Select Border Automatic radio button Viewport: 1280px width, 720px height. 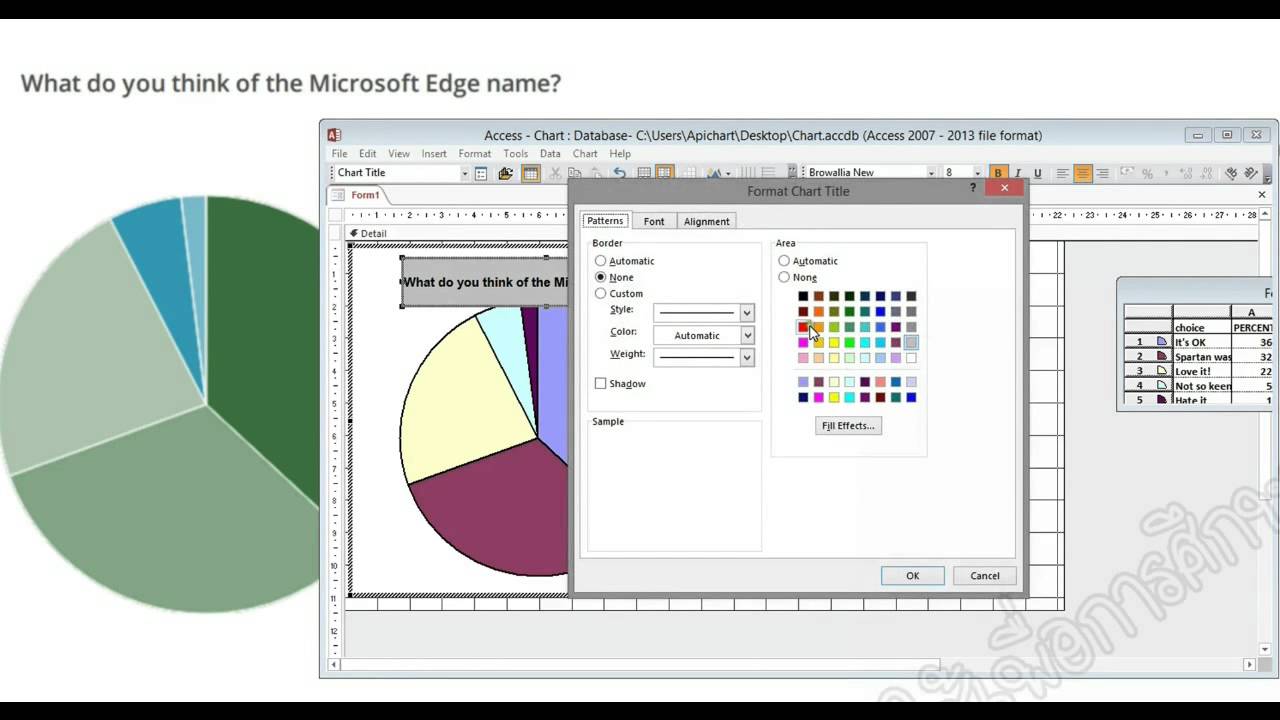(600, 261)
